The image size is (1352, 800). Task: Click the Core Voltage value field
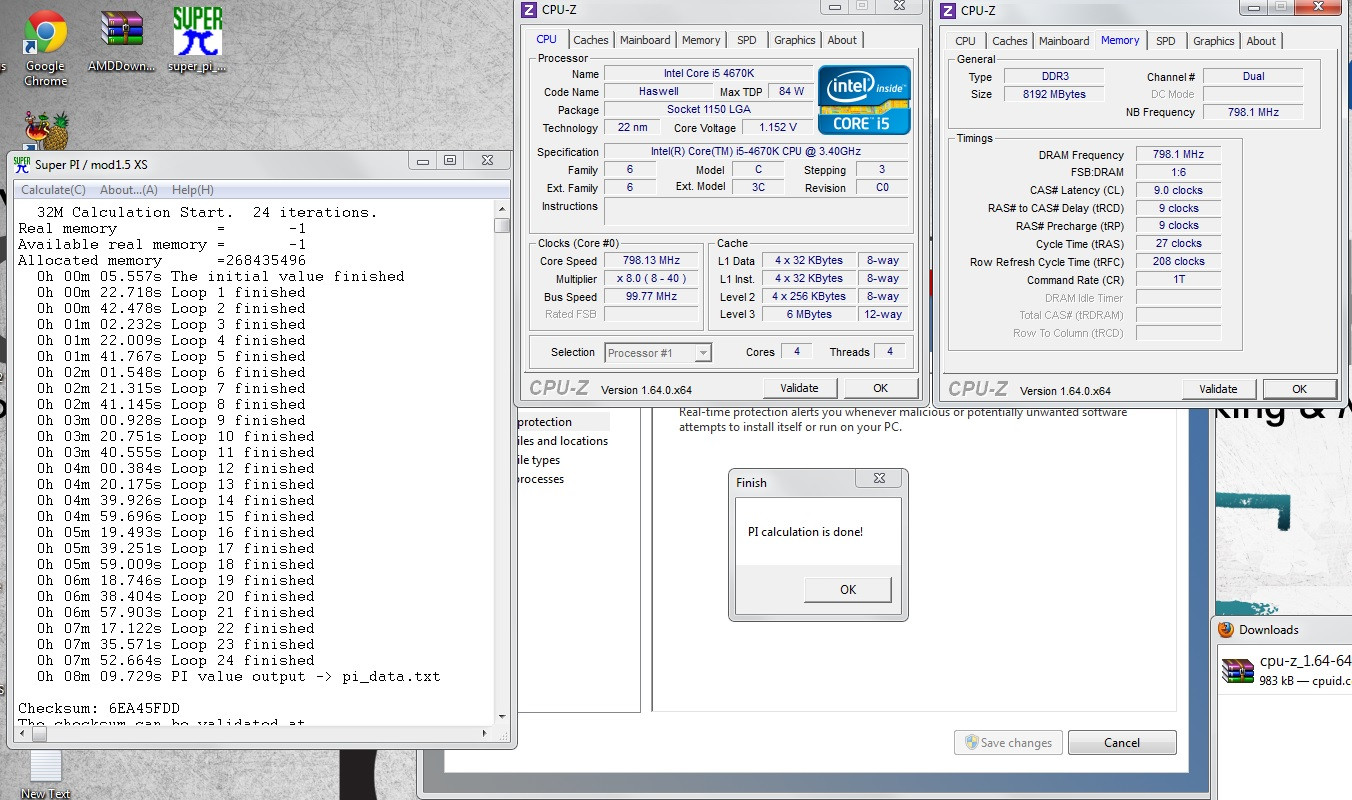coord(777,127)
